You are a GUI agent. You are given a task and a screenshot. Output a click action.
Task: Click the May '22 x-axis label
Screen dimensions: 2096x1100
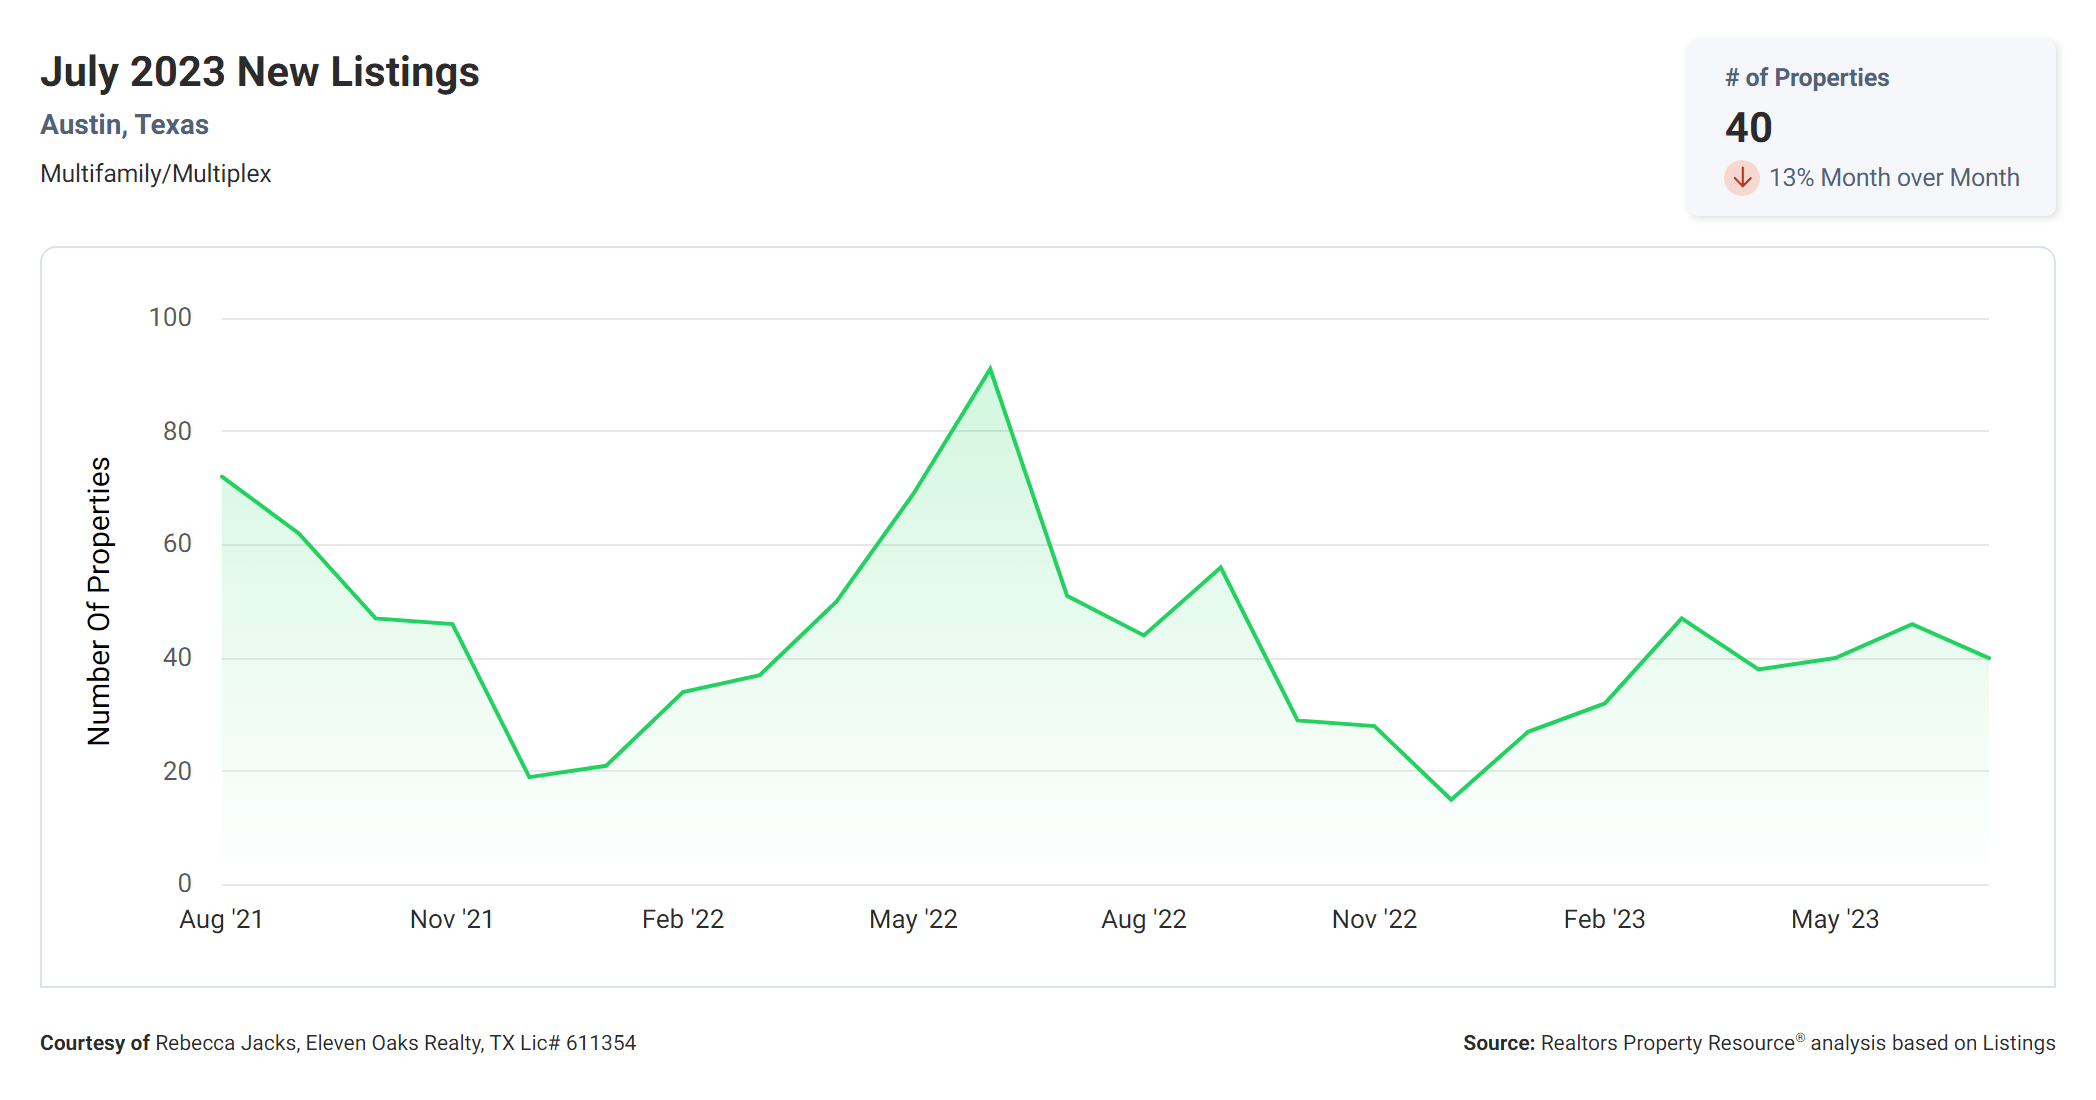[x=913, y=919]
